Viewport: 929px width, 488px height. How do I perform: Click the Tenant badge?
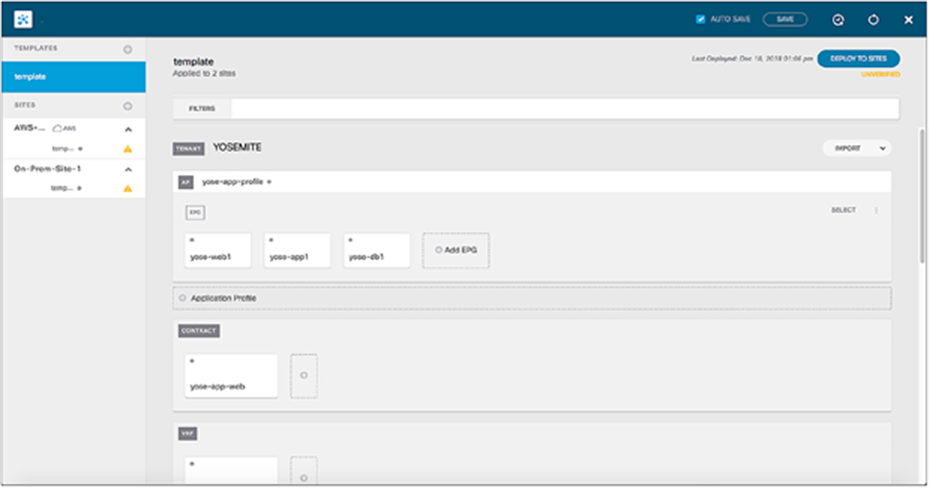[188, 149]
